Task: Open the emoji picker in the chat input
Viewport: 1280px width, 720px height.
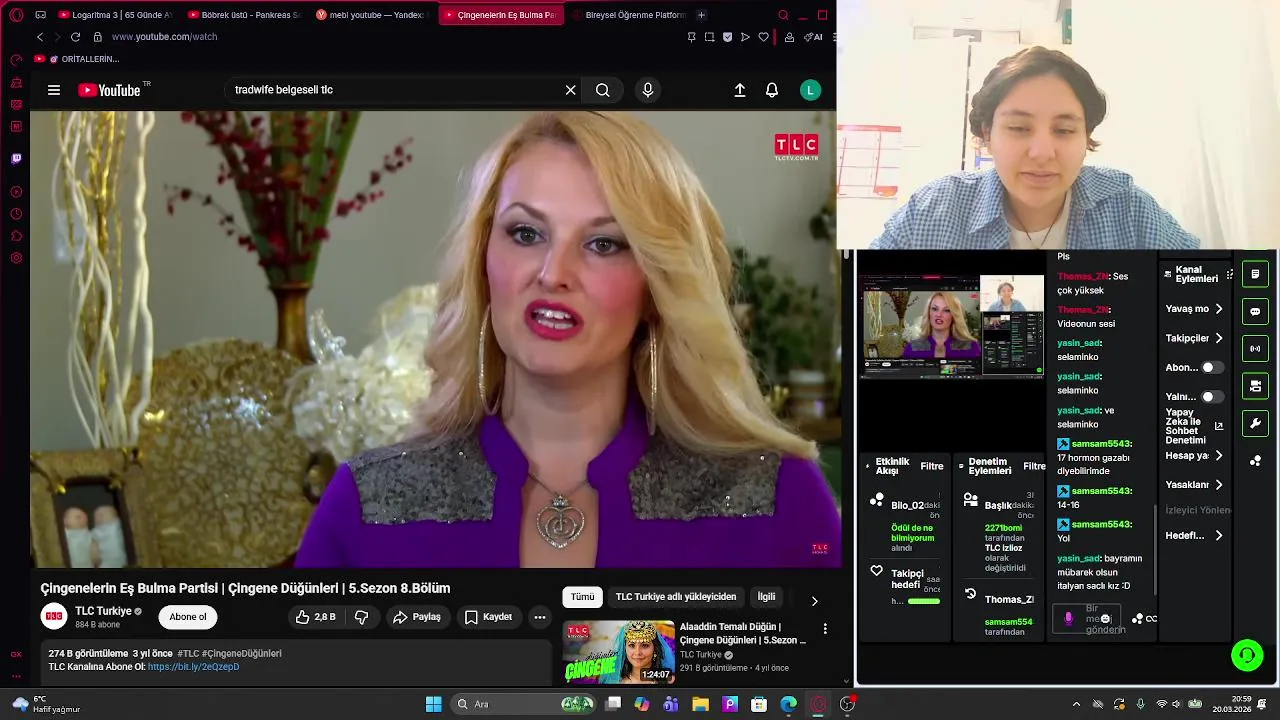Action: pos(1105,619)
